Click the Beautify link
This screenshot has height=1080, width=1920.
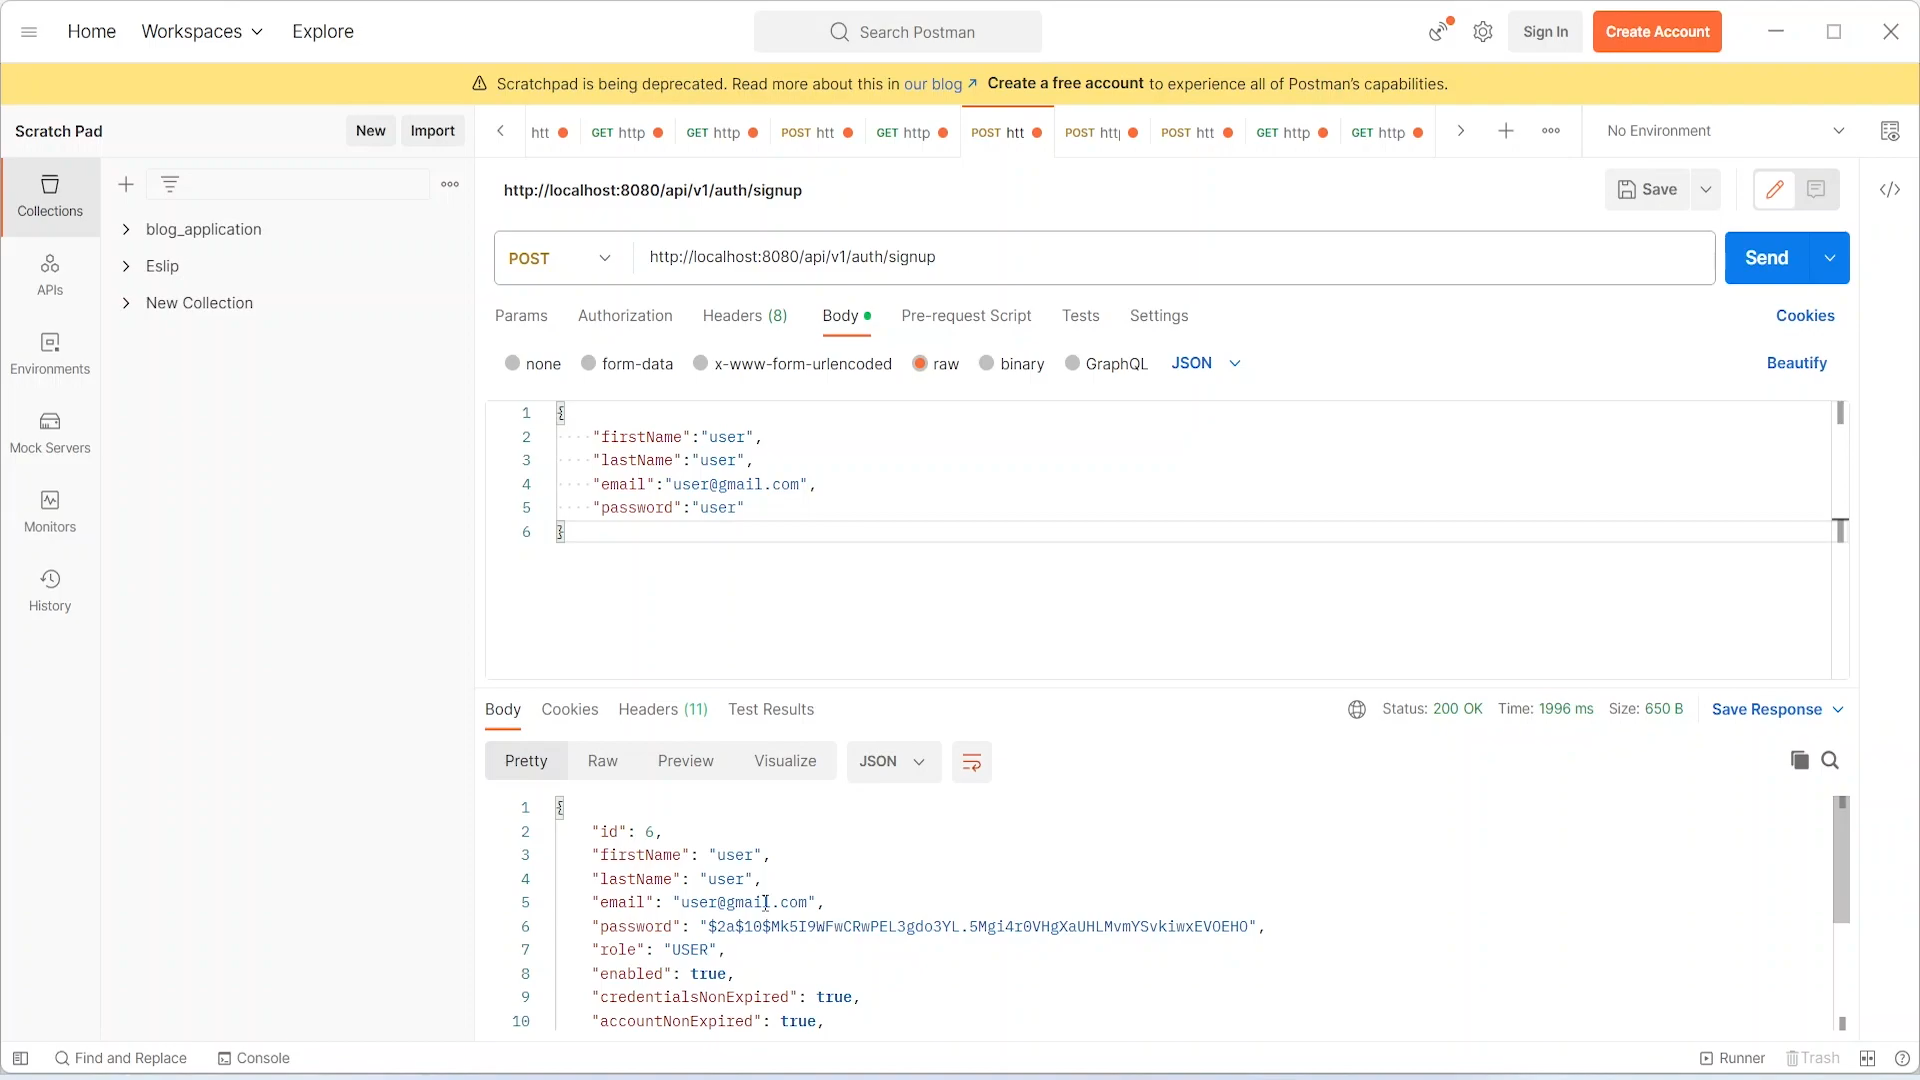[1797, 363]
